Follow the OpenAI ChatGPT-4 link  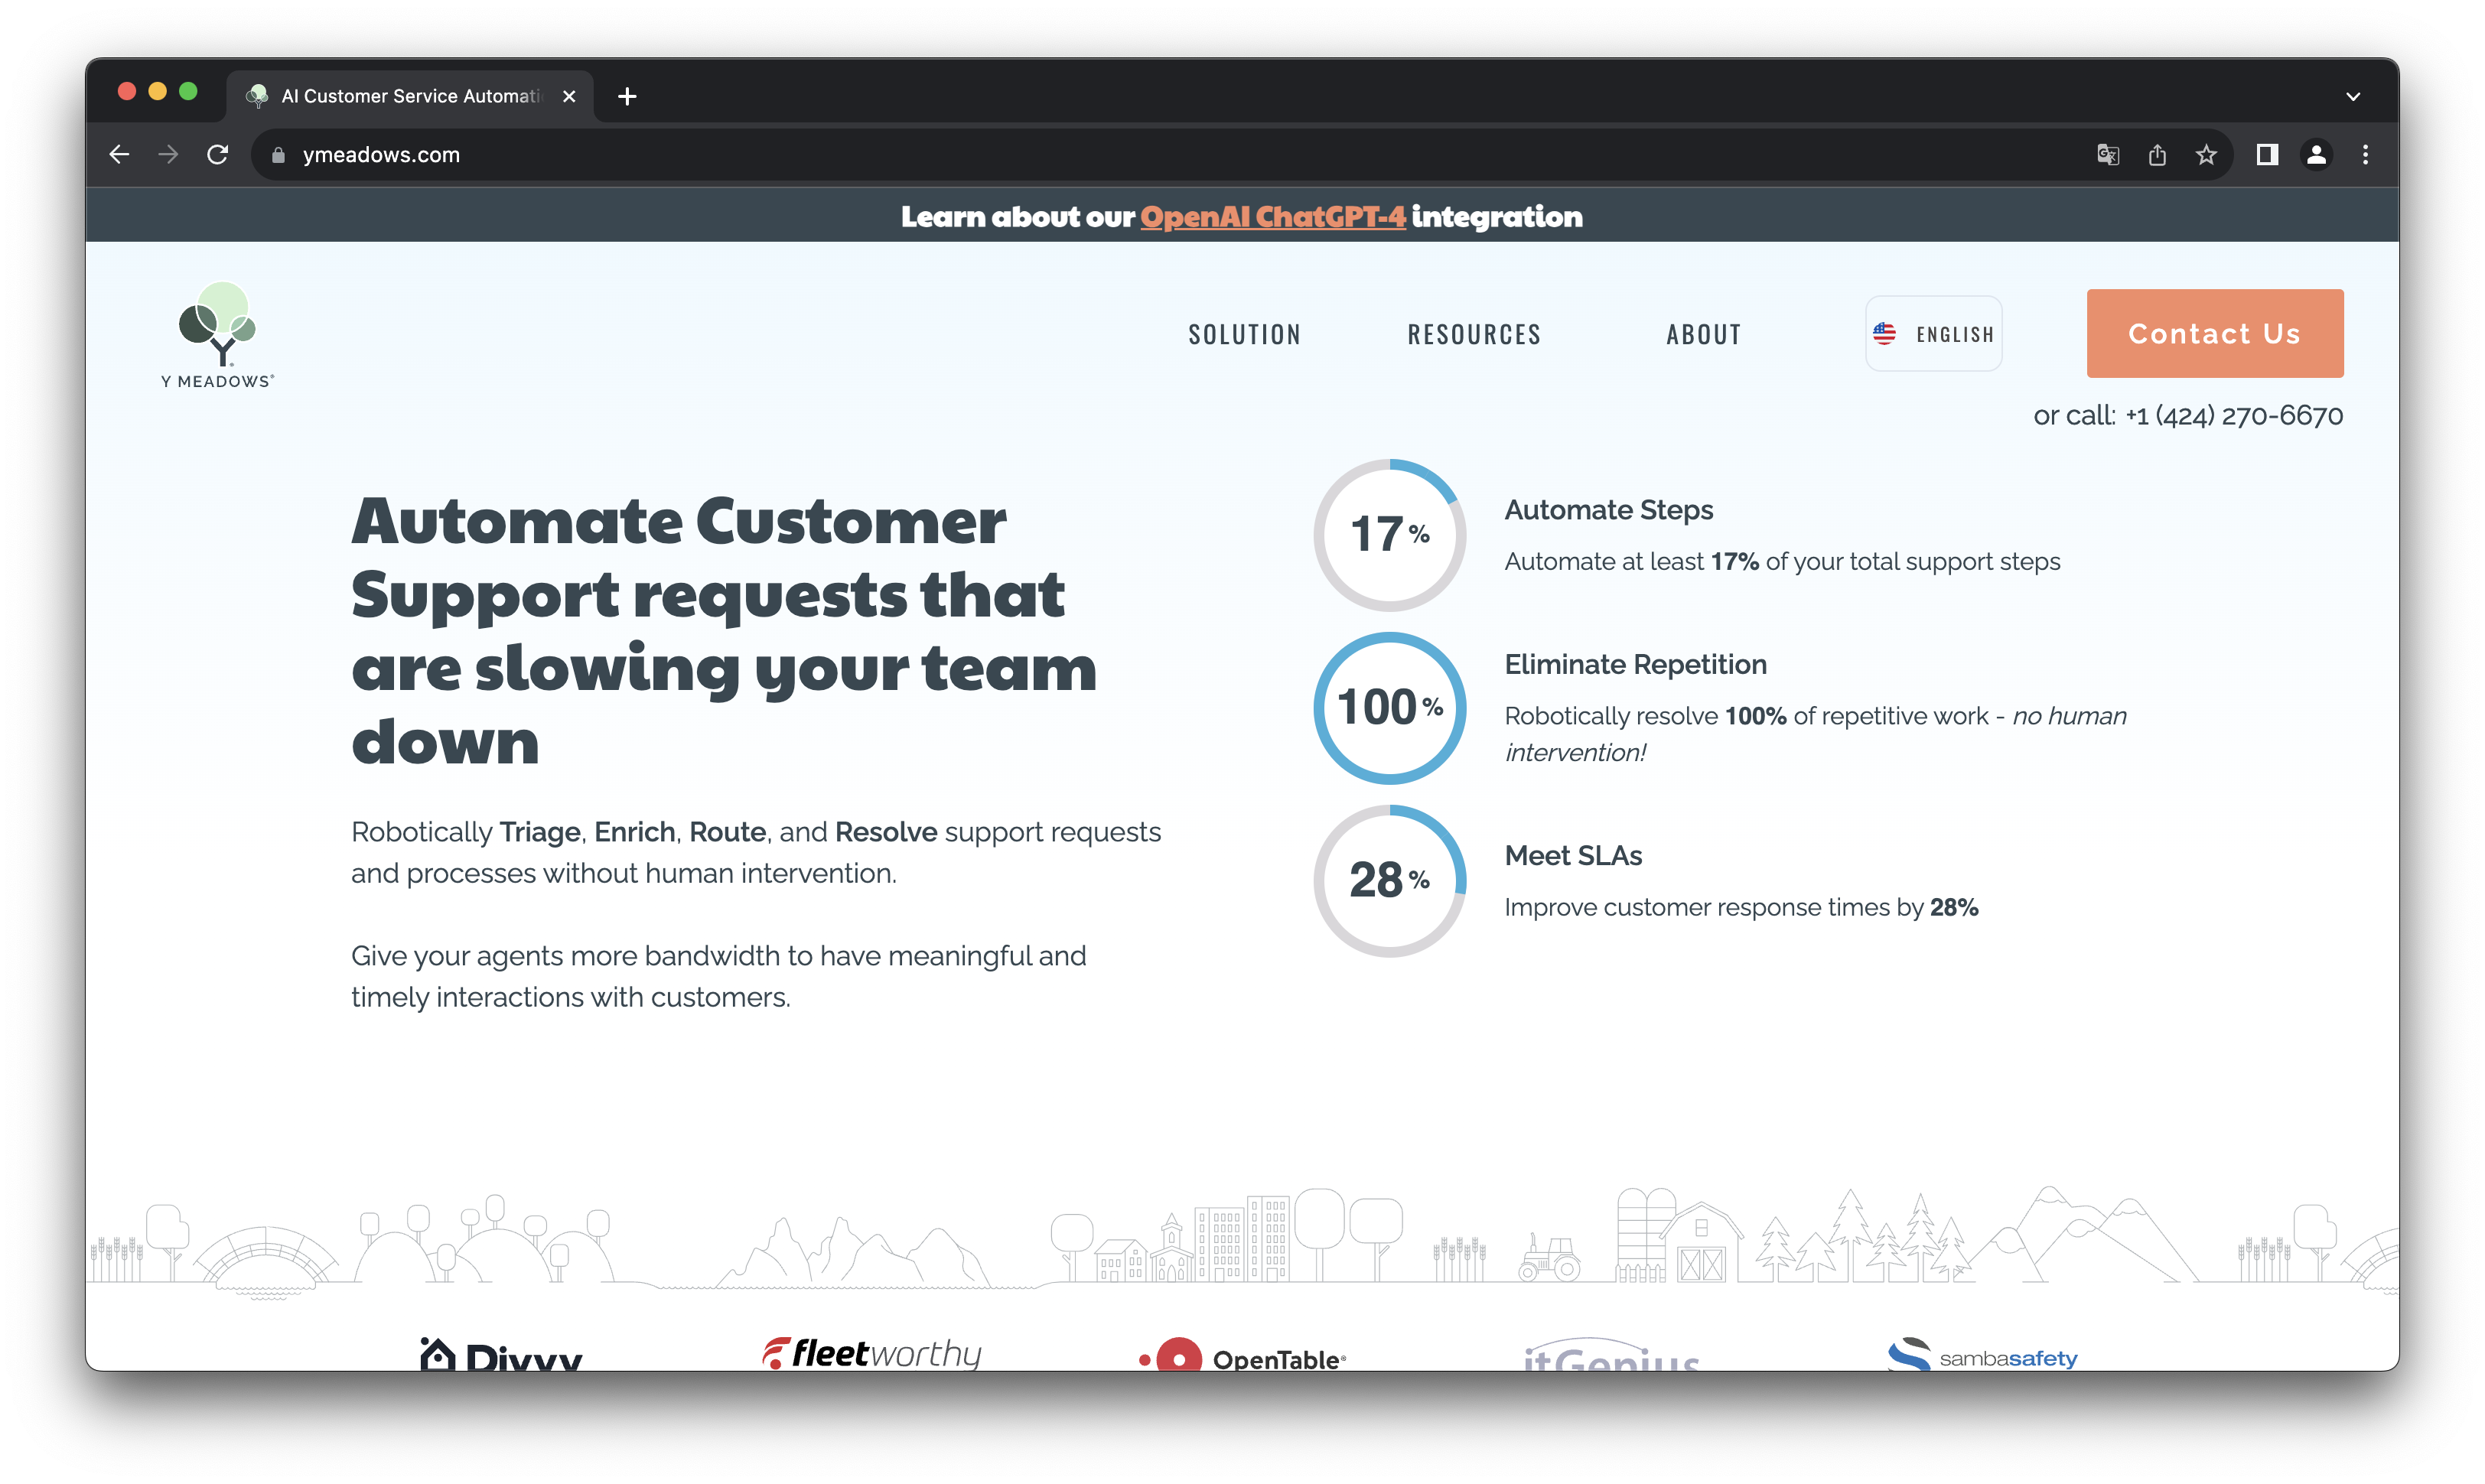click(x=1272, y=217)
